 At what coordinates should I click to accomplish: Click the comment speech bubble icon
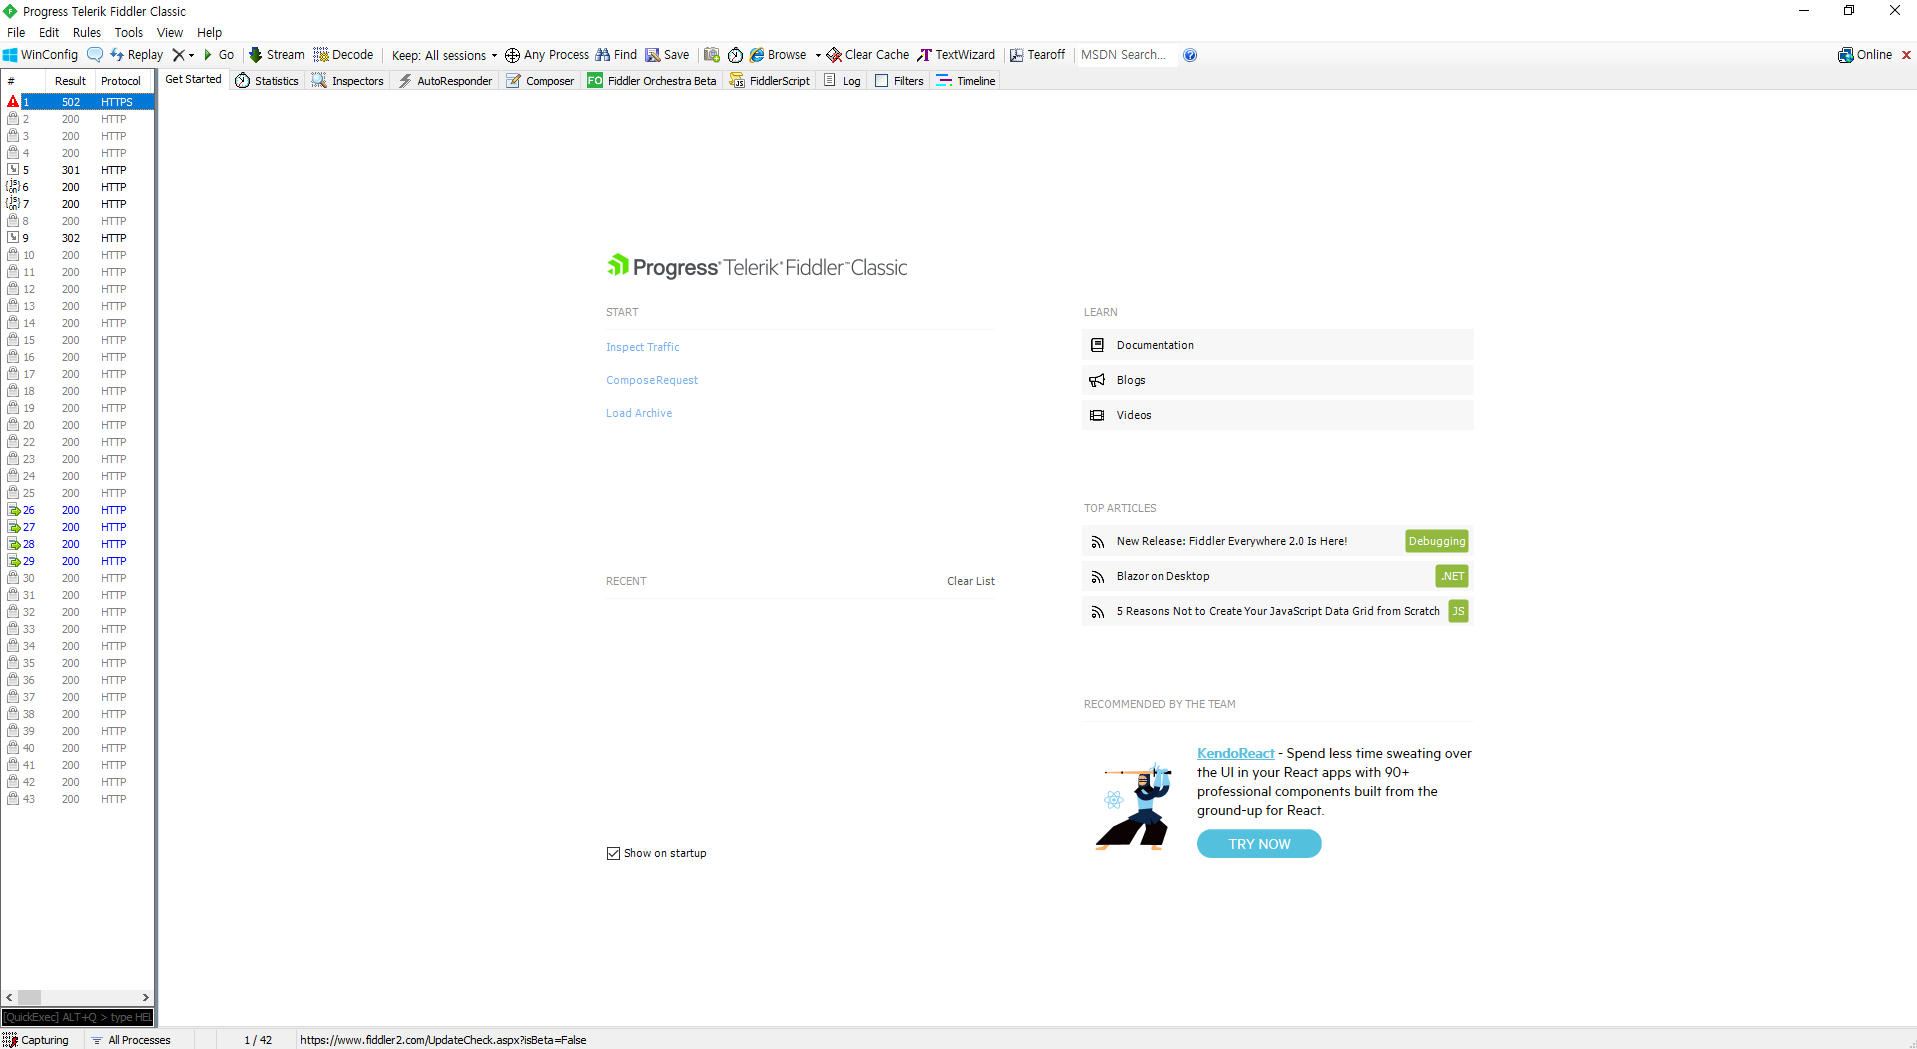(x=95, y=55)
